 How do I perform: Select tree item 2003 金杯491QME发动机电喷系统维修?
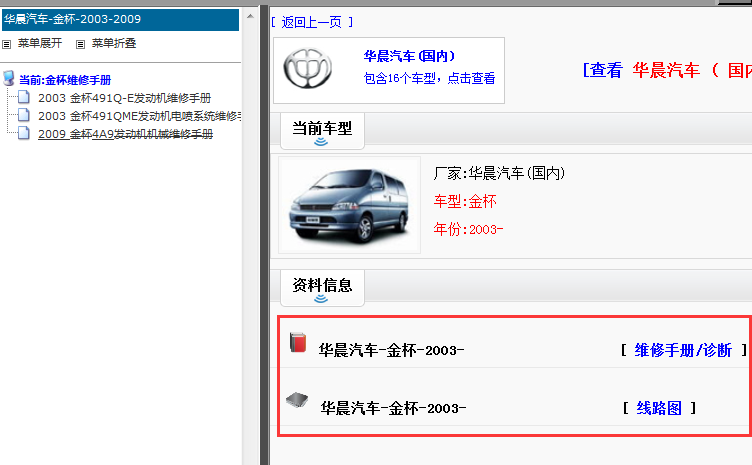(140, 116)
